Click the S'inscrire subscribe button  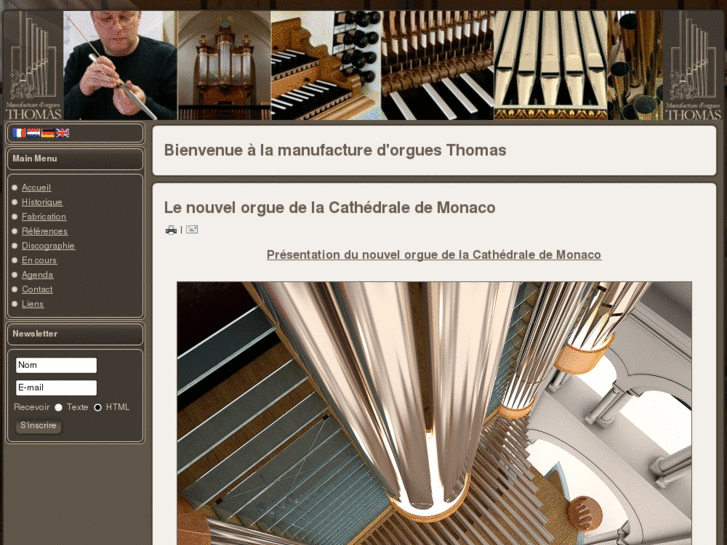(38, 425)
